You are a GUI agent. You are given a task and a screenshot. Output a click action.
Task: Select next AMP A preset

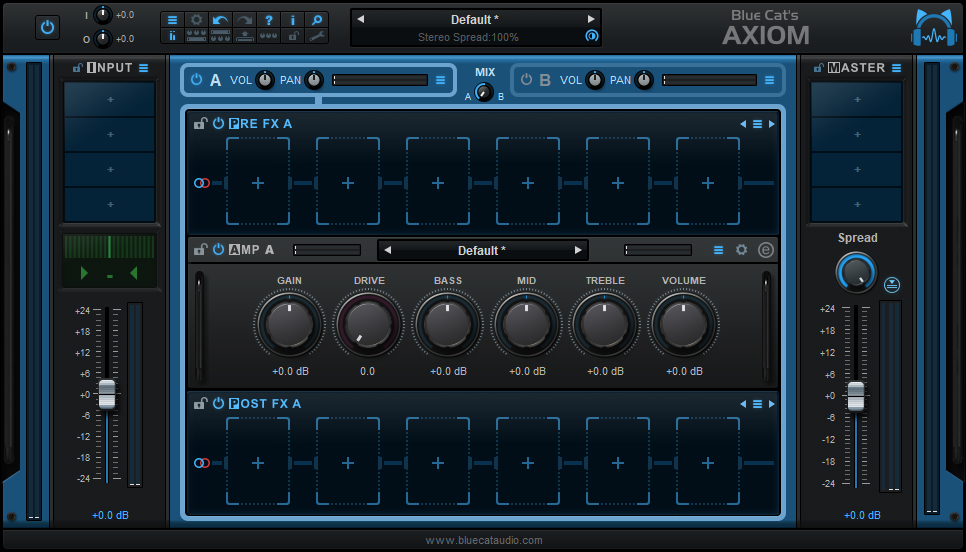[x=578, y=250]
